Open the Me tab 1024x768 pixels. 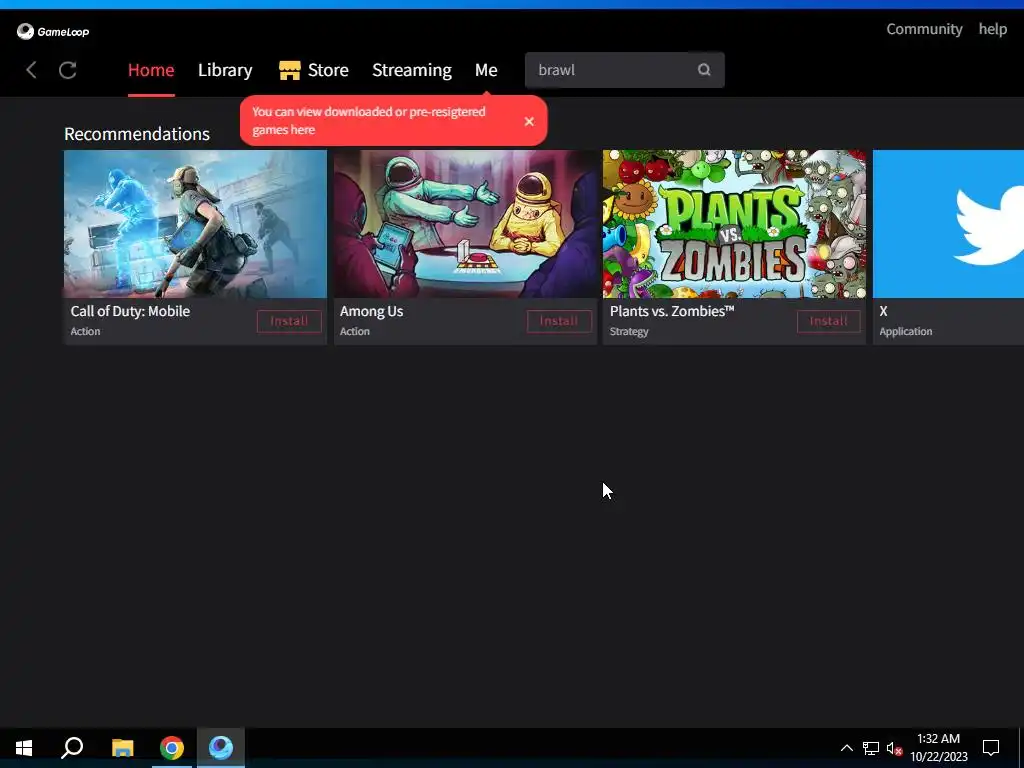486,70
